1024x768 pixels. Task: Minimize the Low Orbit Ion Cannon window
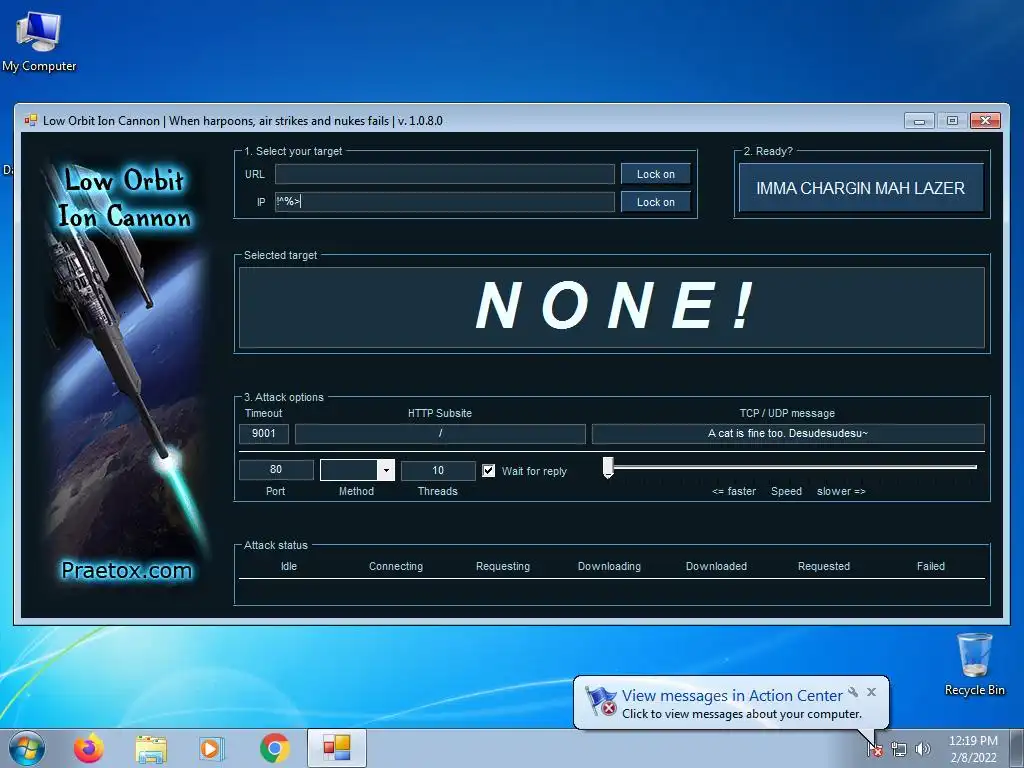(920, 121)
